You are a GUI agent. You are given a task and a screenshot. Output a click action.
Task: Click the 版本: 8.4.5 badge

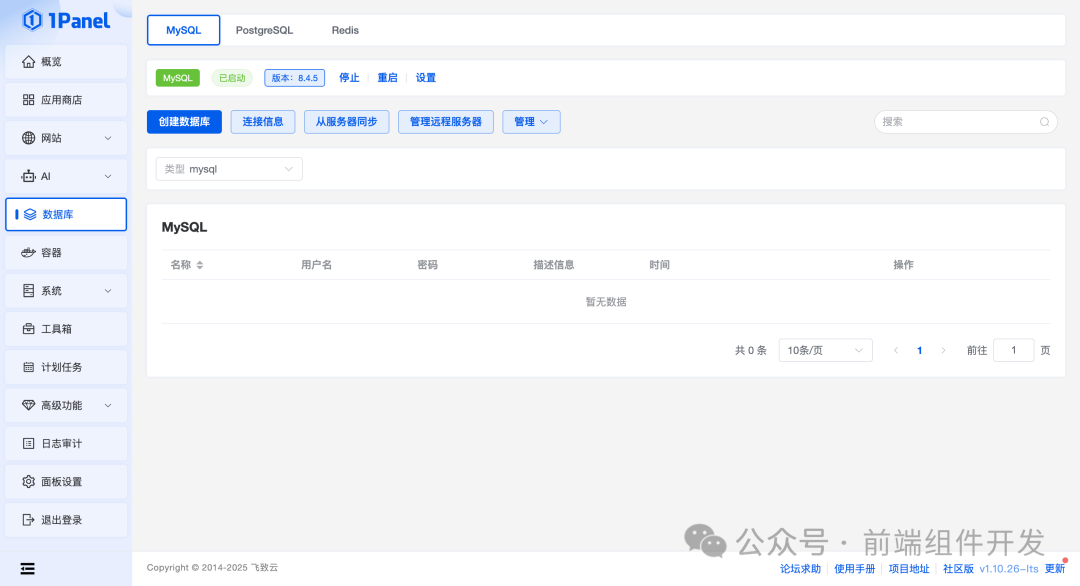pyautogui.click(x=295, y=78)
